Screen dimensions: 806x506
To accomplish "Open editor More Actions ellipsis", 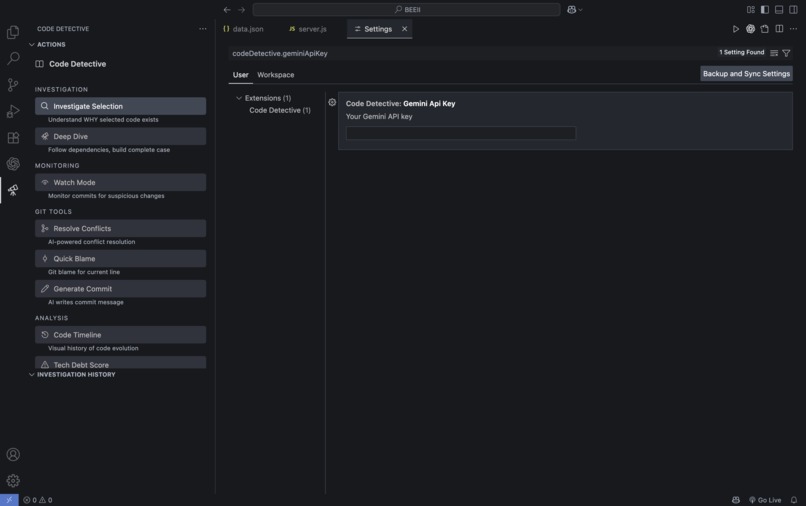I will coord(794,29).
